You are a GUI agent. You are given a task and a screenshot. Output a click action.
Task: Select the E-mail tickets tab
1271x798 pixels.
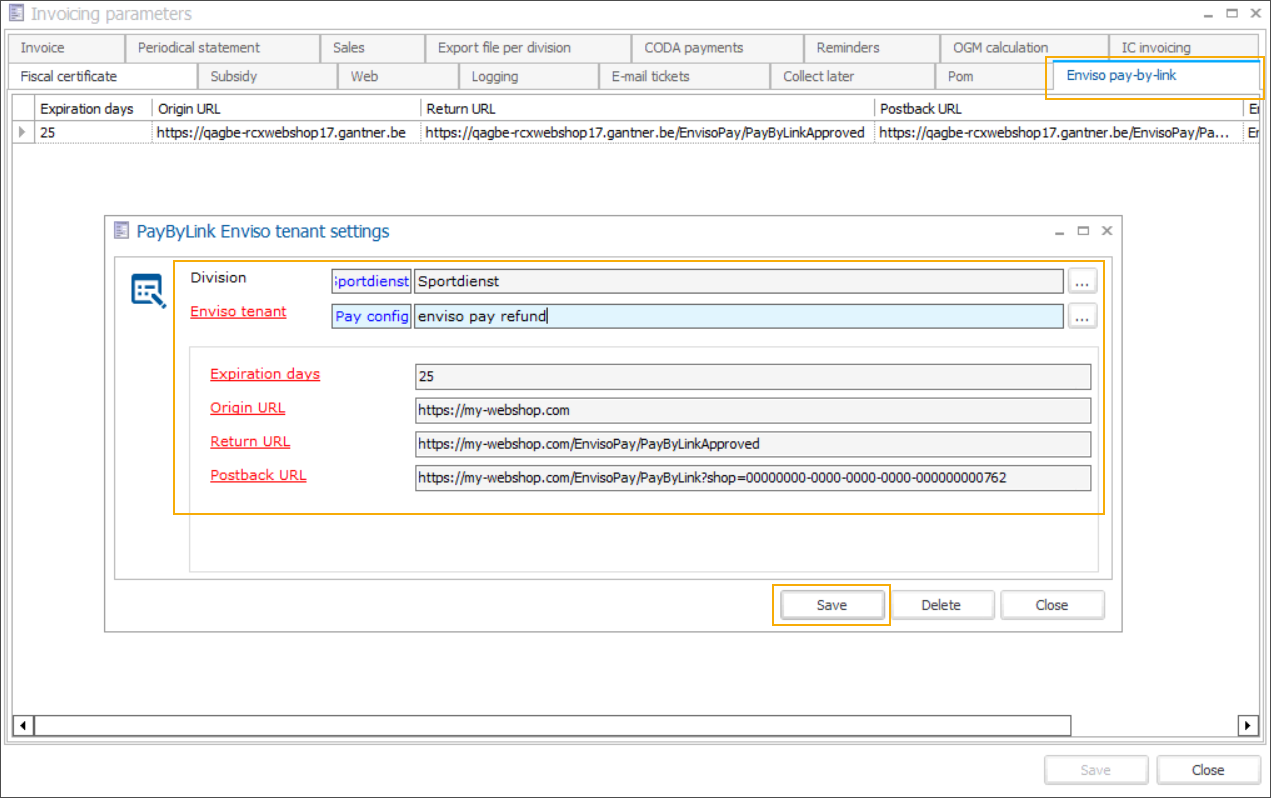[650, 76]
